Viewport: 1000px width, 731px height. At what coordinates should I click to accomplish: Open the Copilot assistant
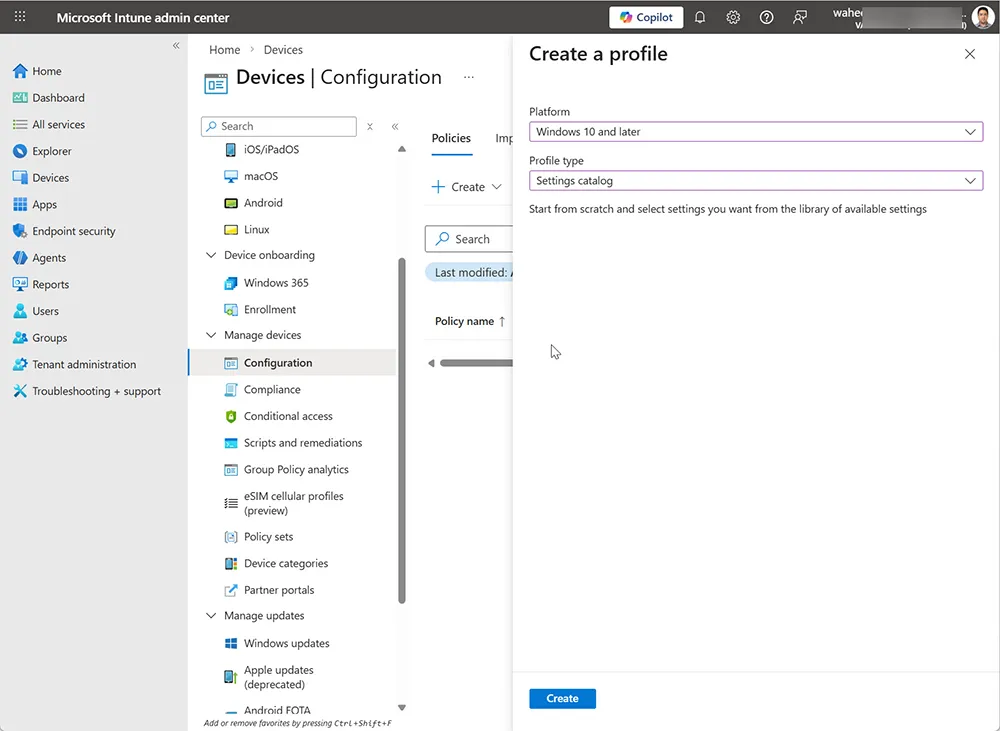(x=645, y=17)
